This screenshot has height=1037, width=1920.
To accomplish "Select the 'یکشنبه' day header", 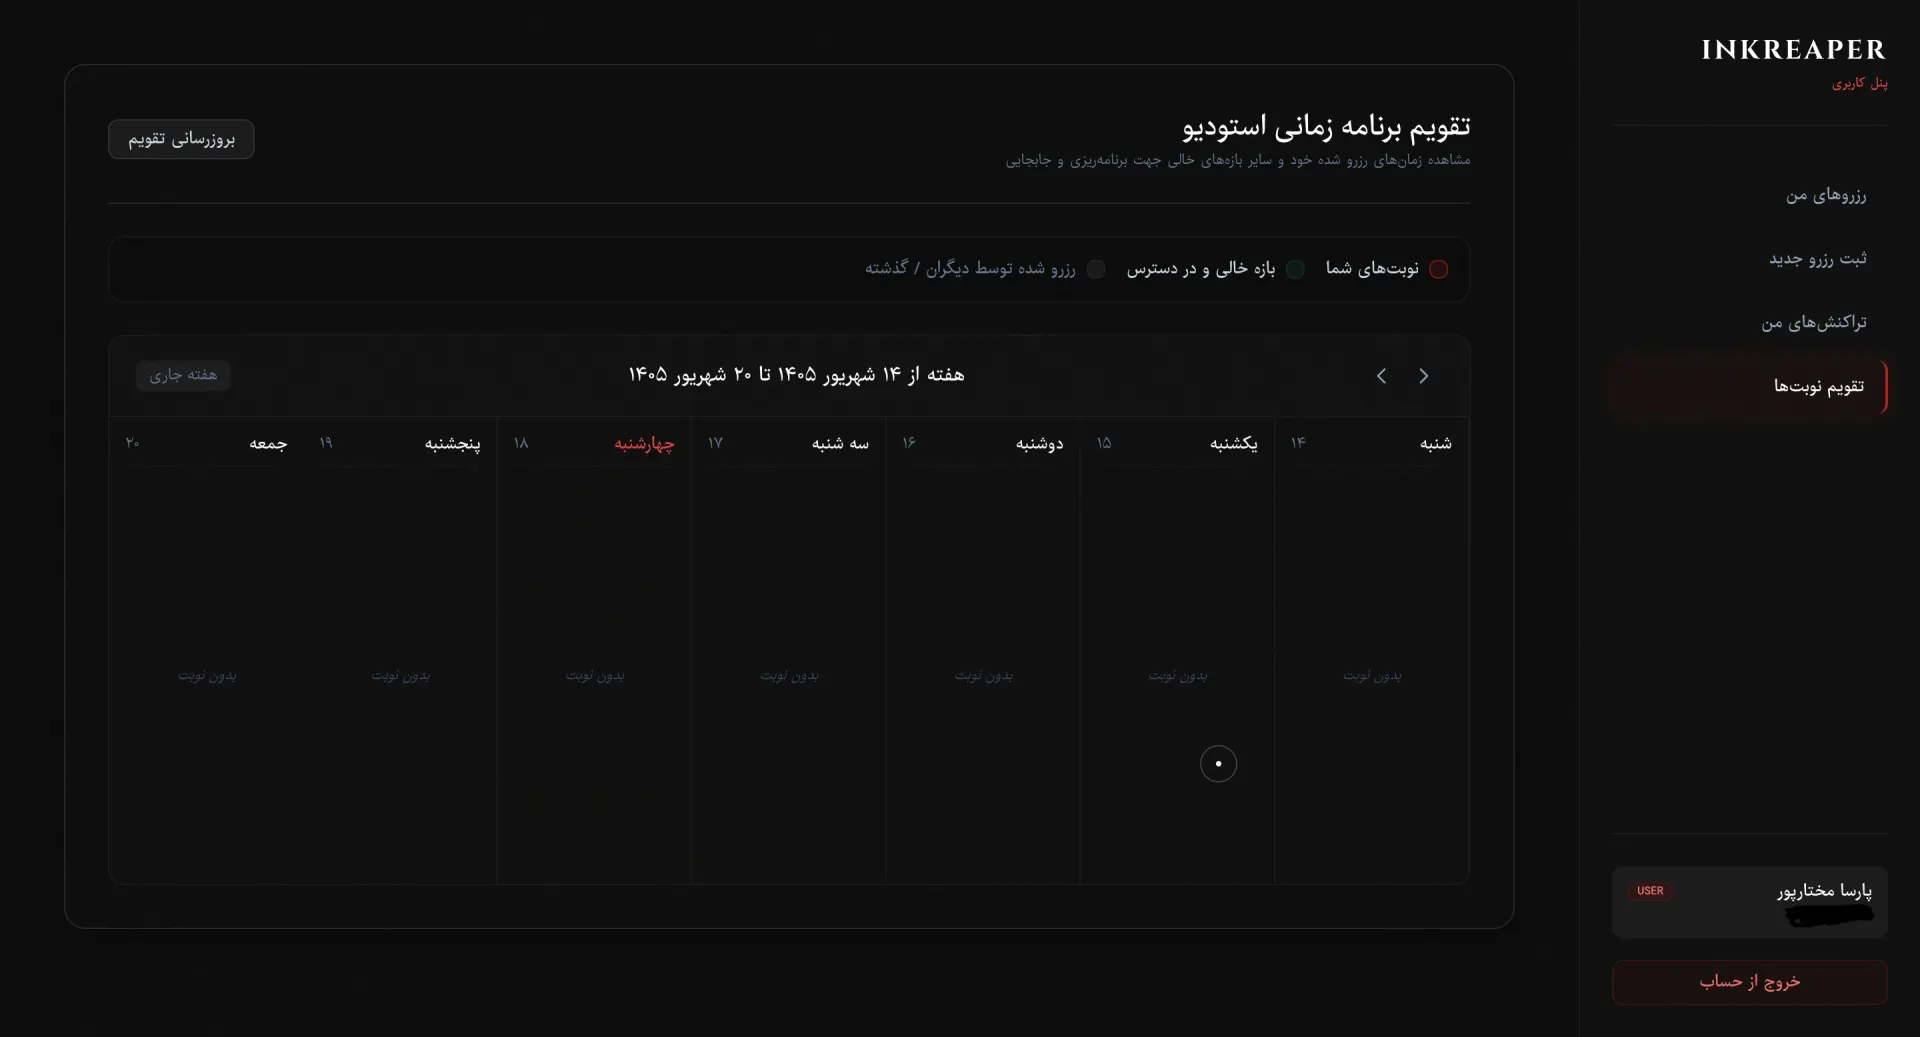I will click(x=1234, y=443).
